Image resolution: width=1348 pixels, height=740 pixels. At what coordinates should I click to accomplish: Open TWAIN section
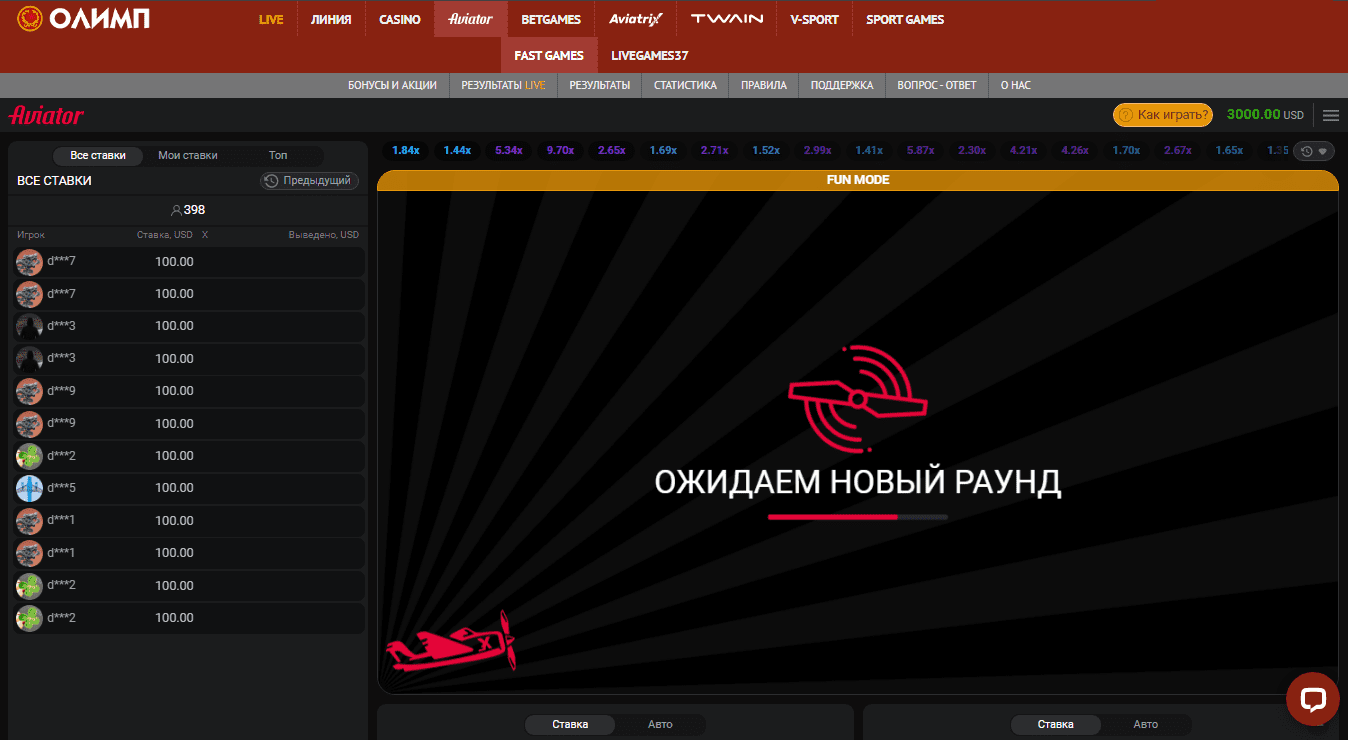727,19
